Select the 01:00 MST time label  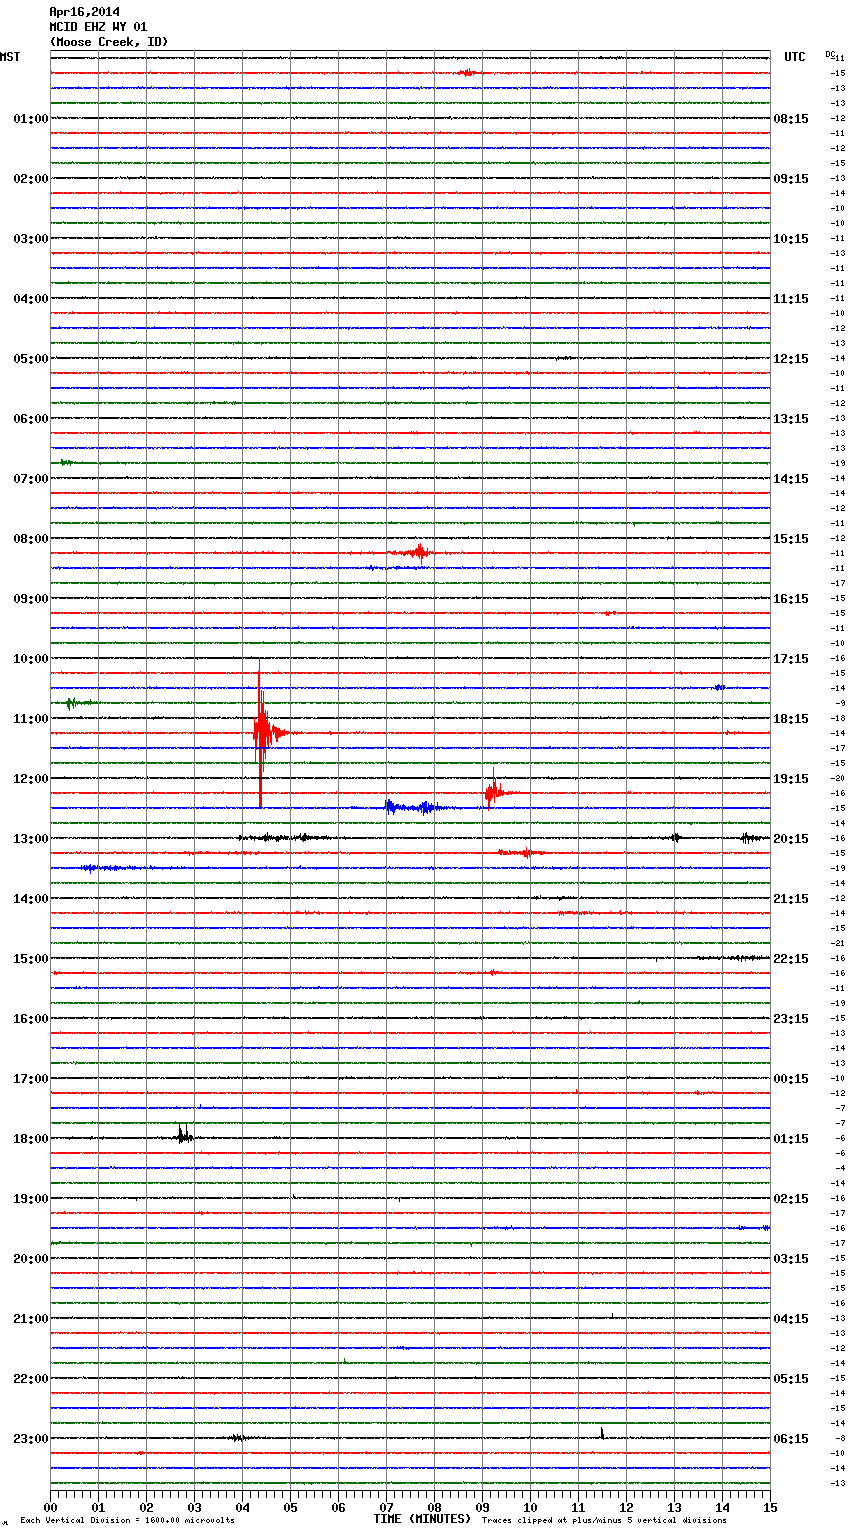tap(30, 119)
